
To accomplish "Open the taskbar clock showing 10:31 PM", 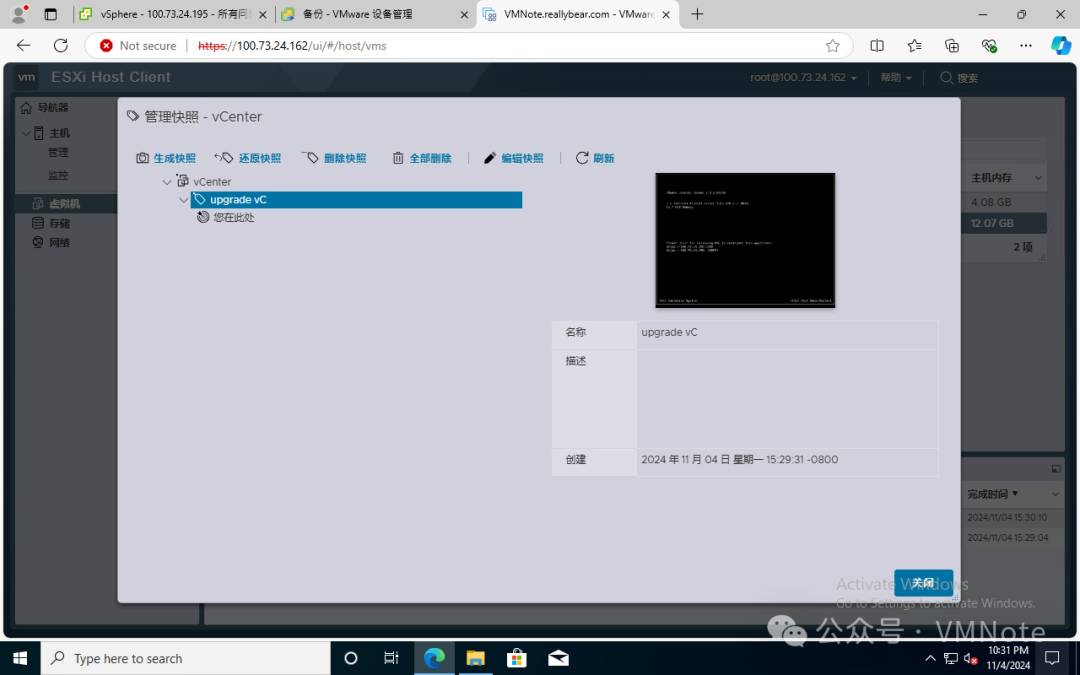I will tap(1008, 658).
